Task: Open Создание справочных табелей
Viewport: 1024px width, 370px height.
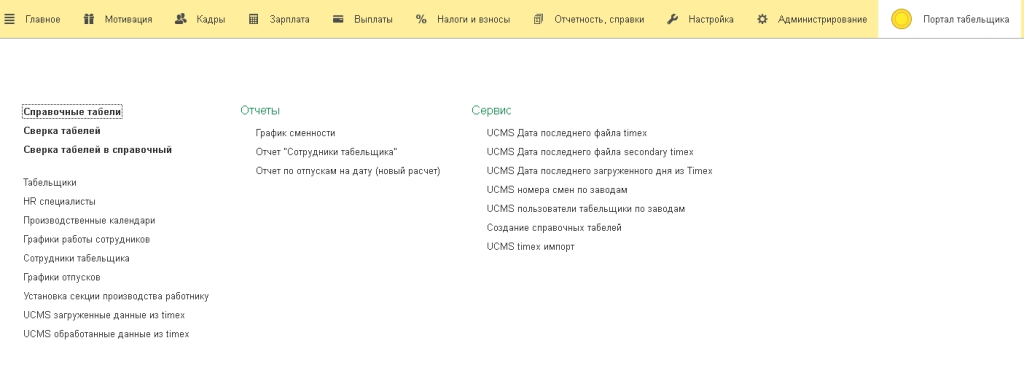Action: (554, 228)
